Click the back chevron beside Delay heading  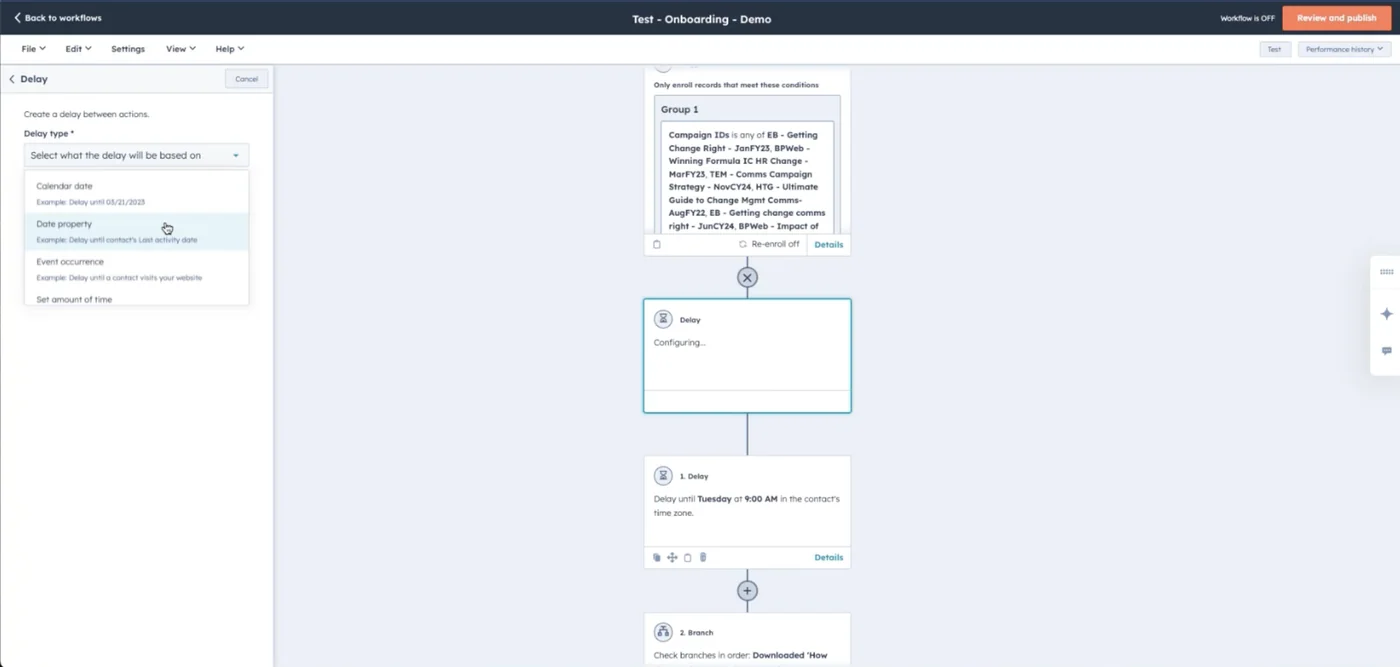tap(12, 79)
